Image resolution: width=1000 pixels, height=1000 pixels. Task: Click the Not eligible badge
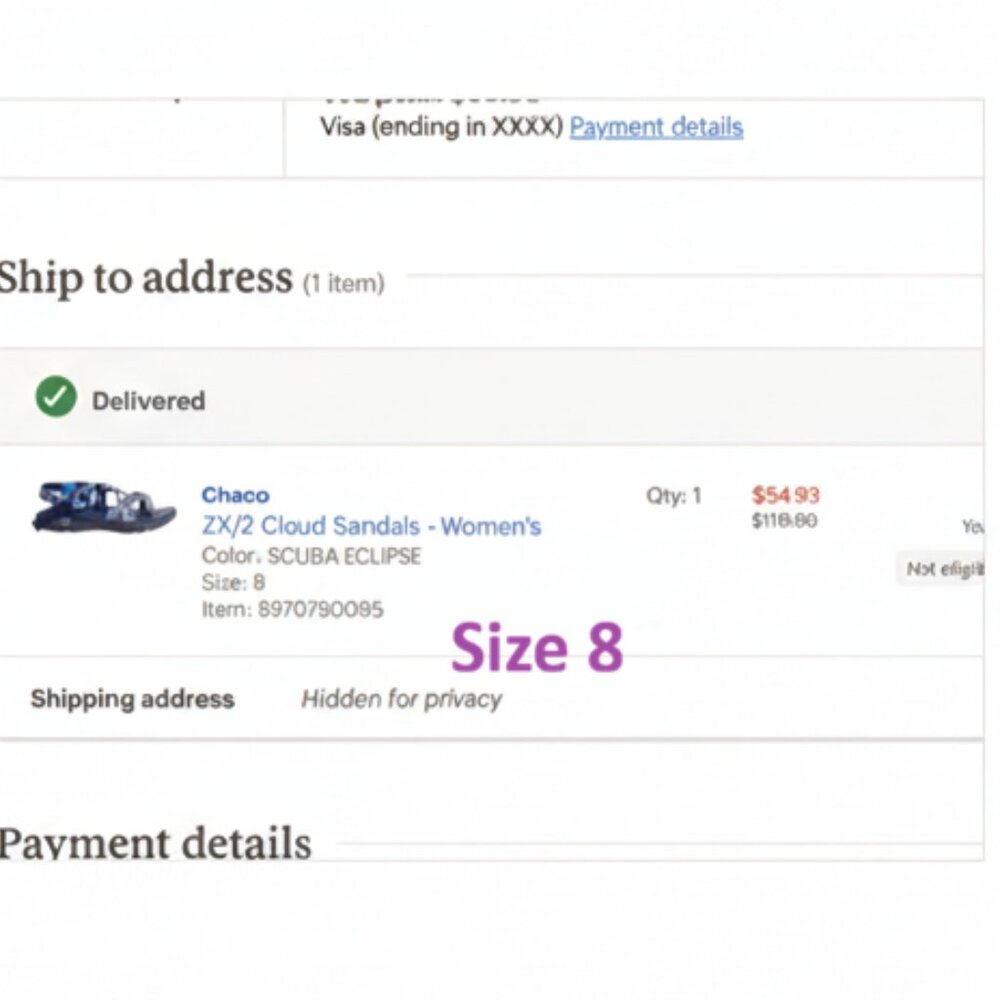point(942,569)
